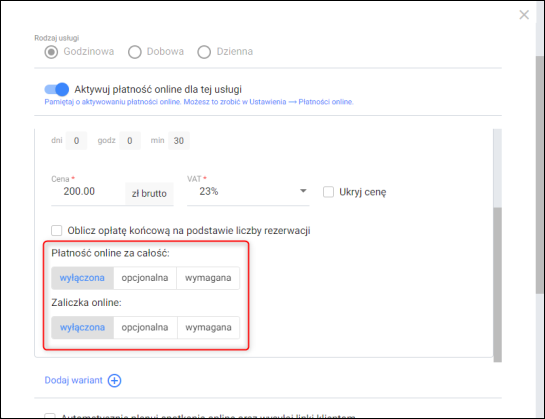Image resolution: width=545 pixels, height=419 pixels.
Task: Open the VAT 23% dropdown arrow
Action: pos(303,191)
